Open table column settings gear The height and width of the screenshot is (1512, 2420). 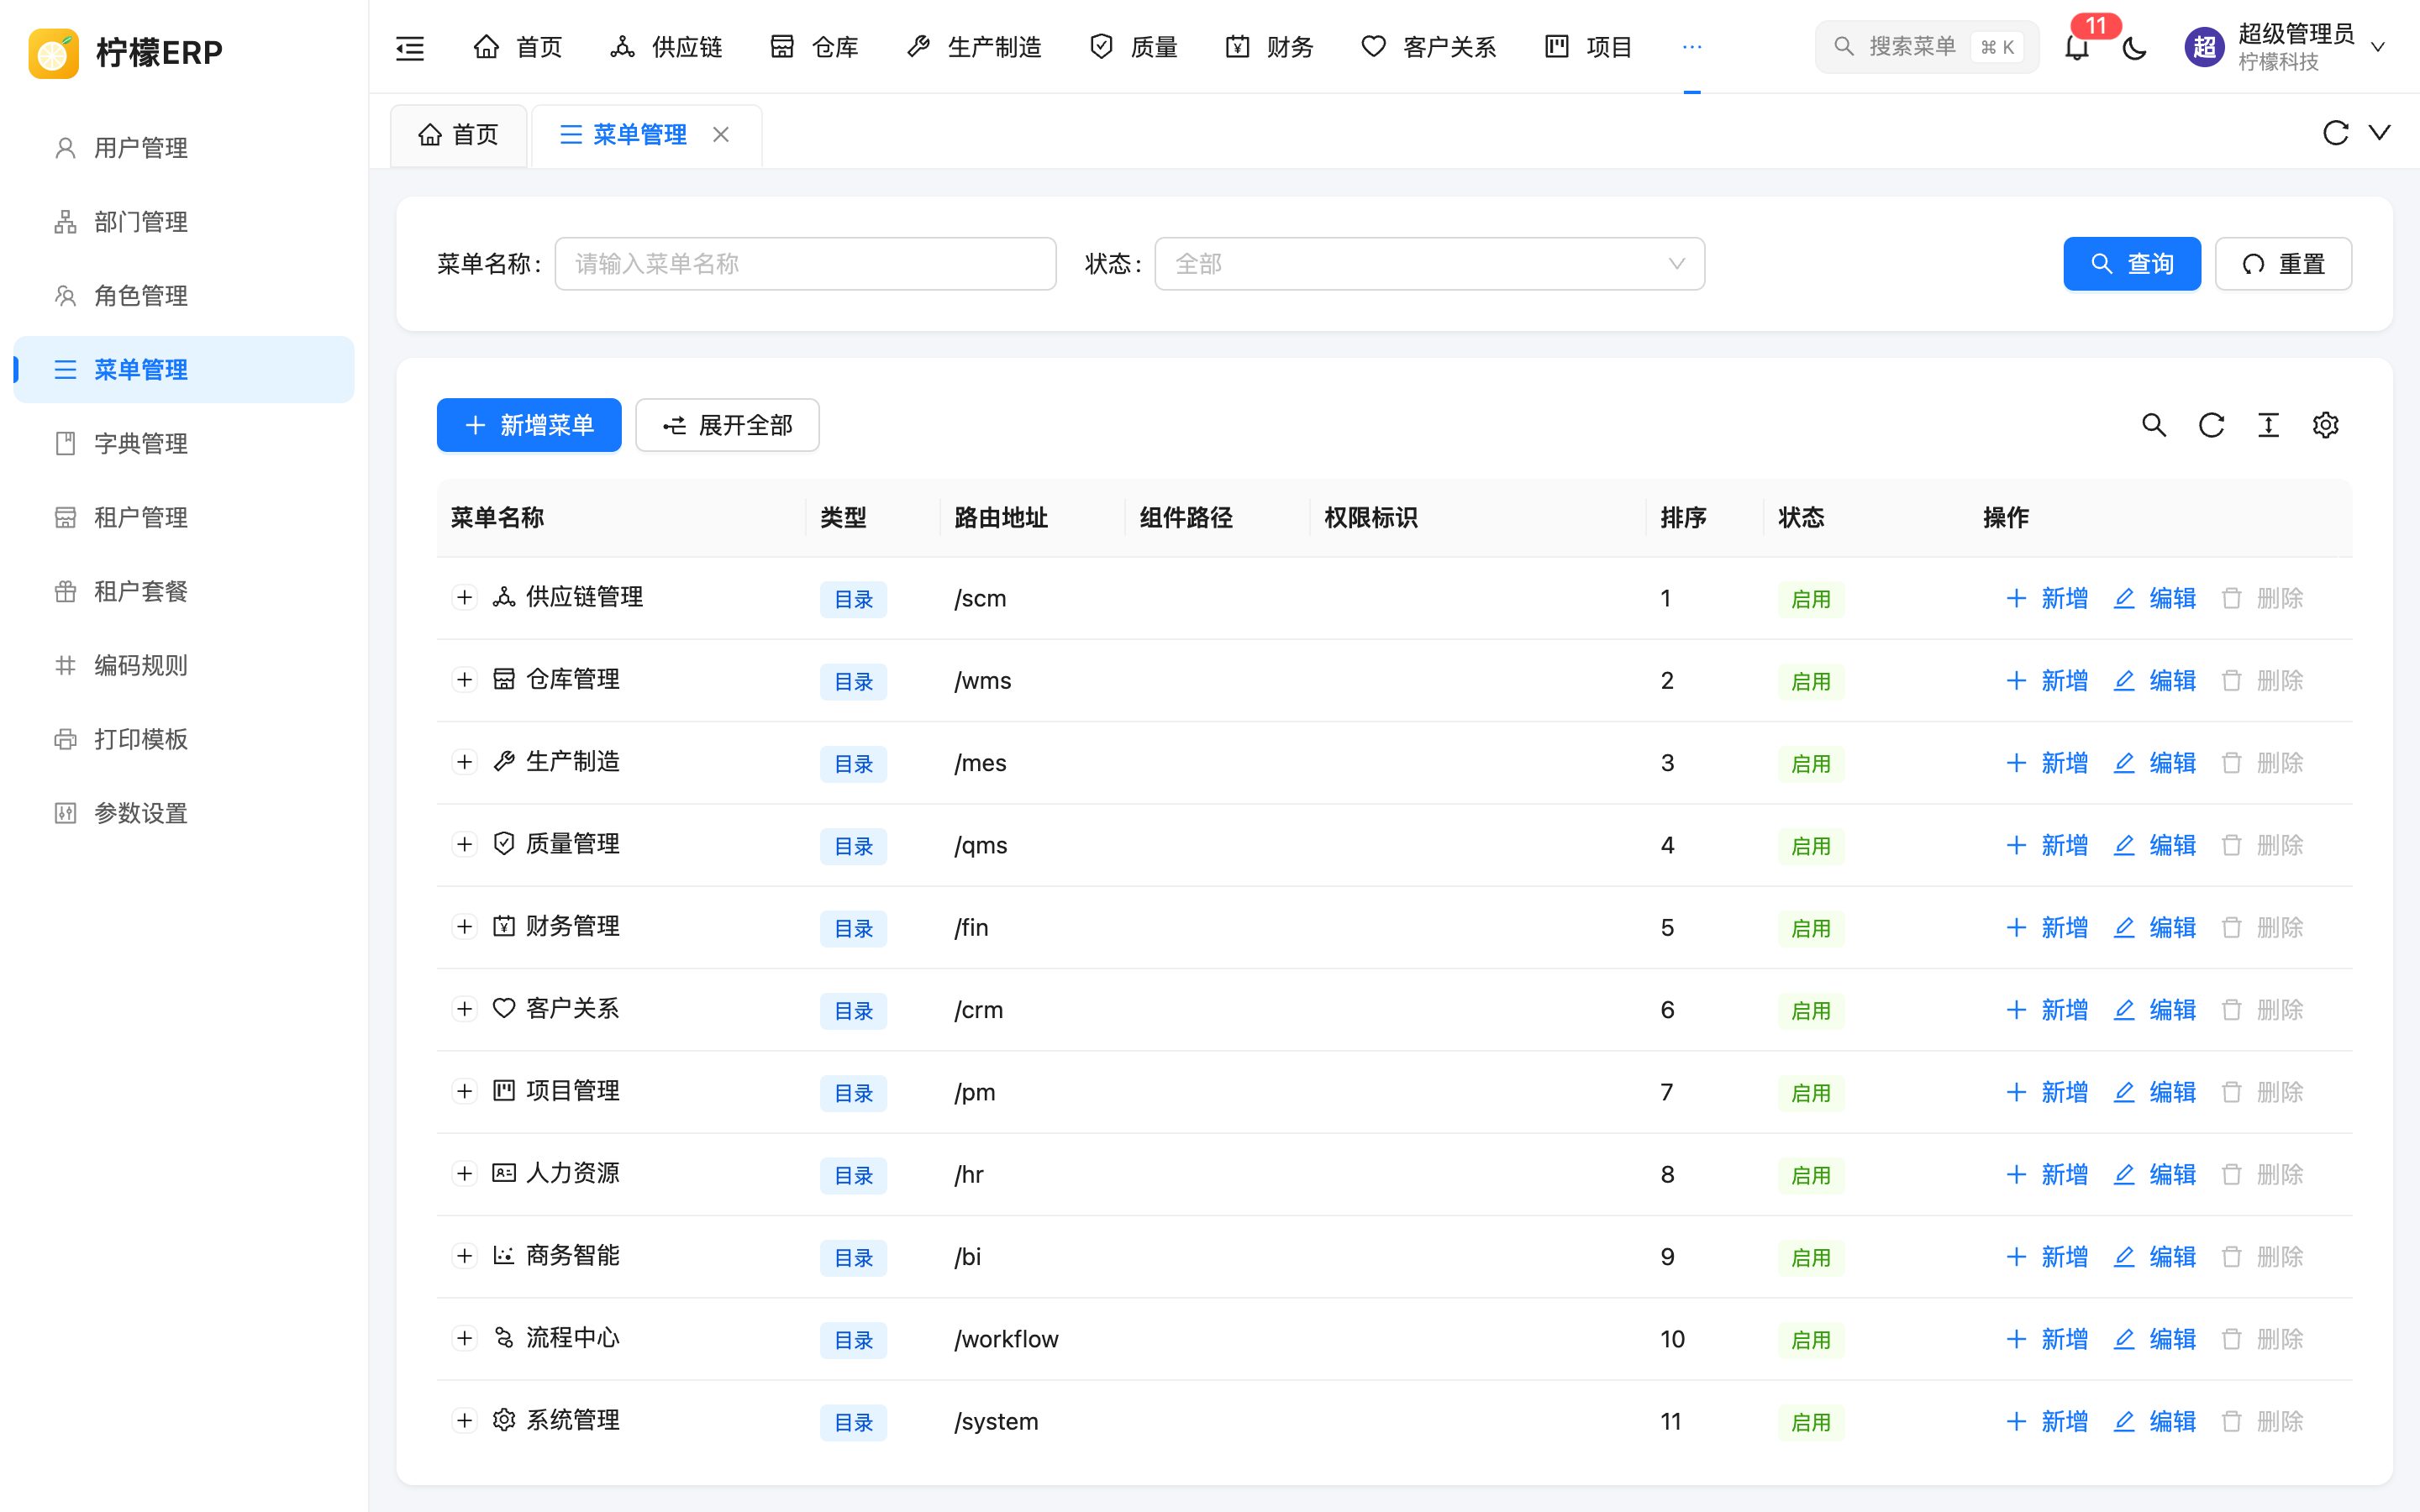2325,425
